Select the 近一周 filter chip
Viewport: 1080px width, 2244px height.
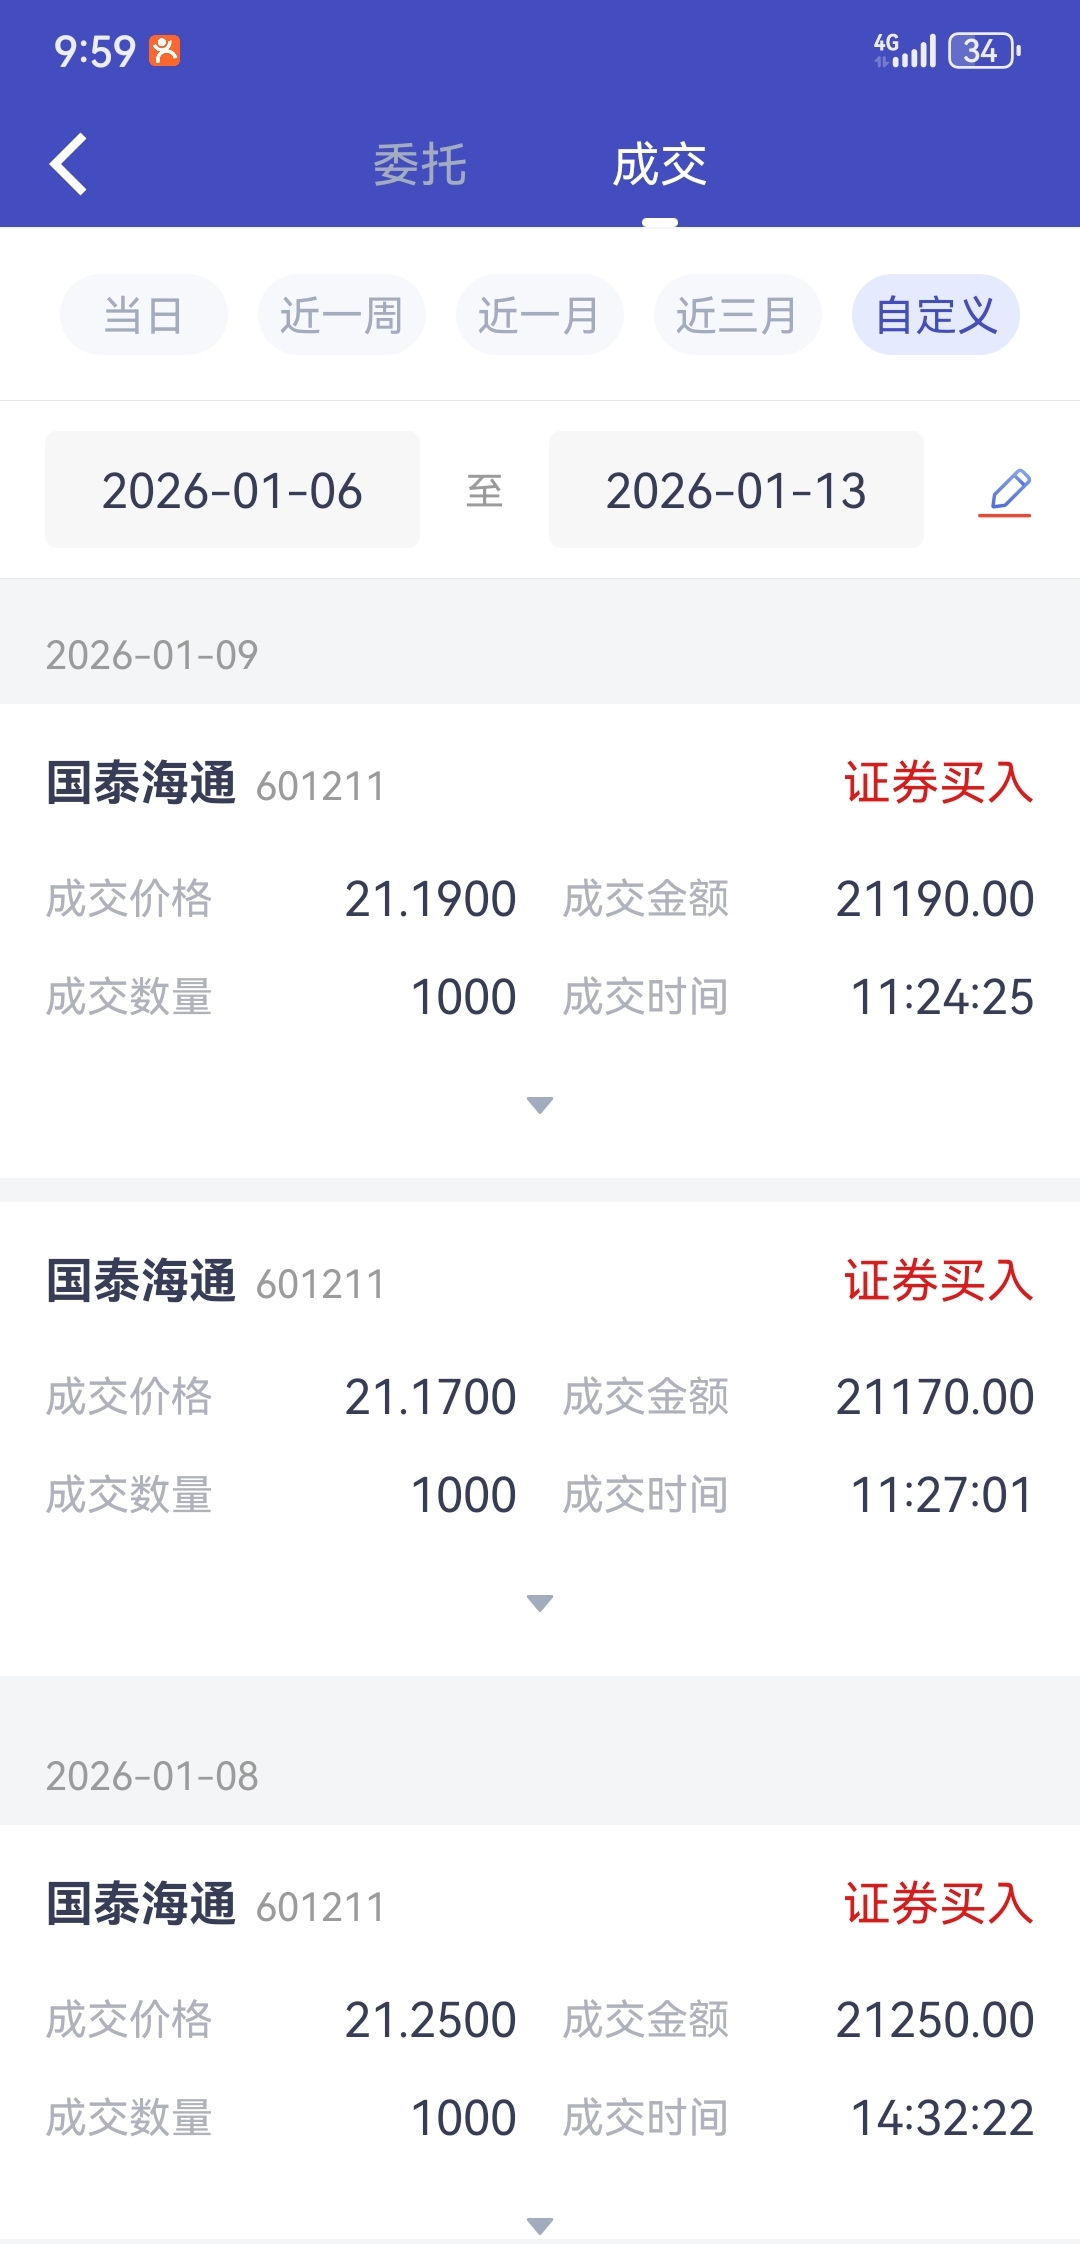pyautogui.click(x=342, y=315)
